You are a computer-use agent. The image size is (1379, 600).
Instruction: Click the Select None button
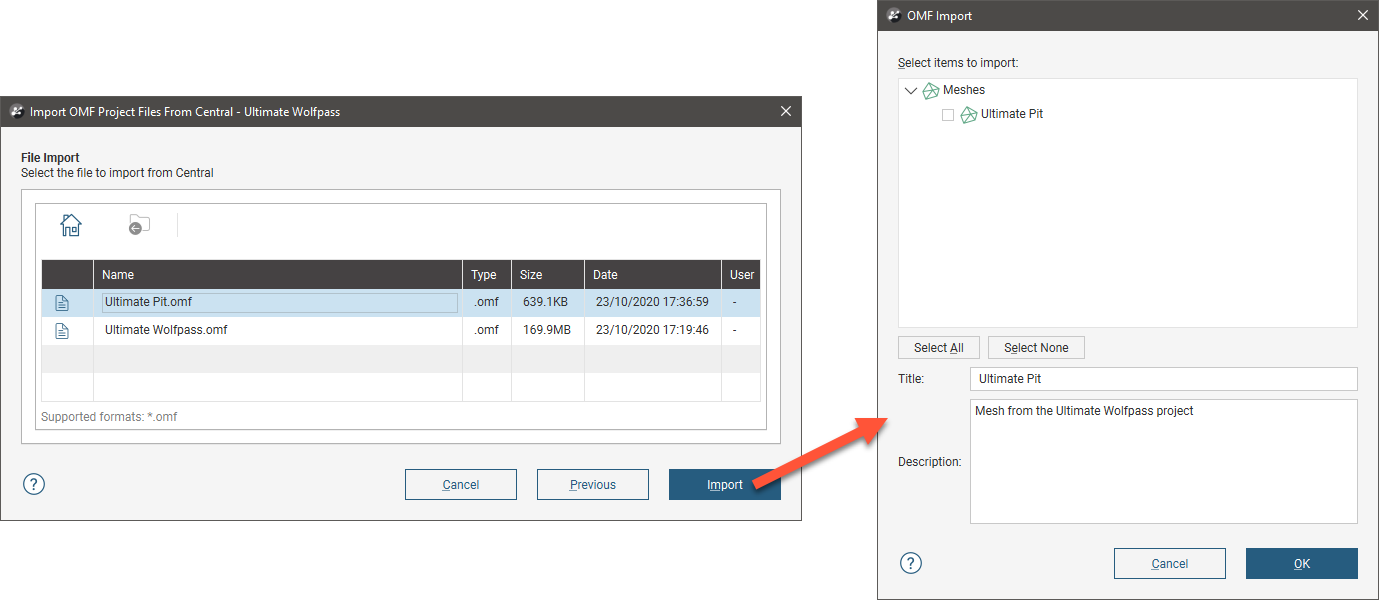tap(1036, 348)
